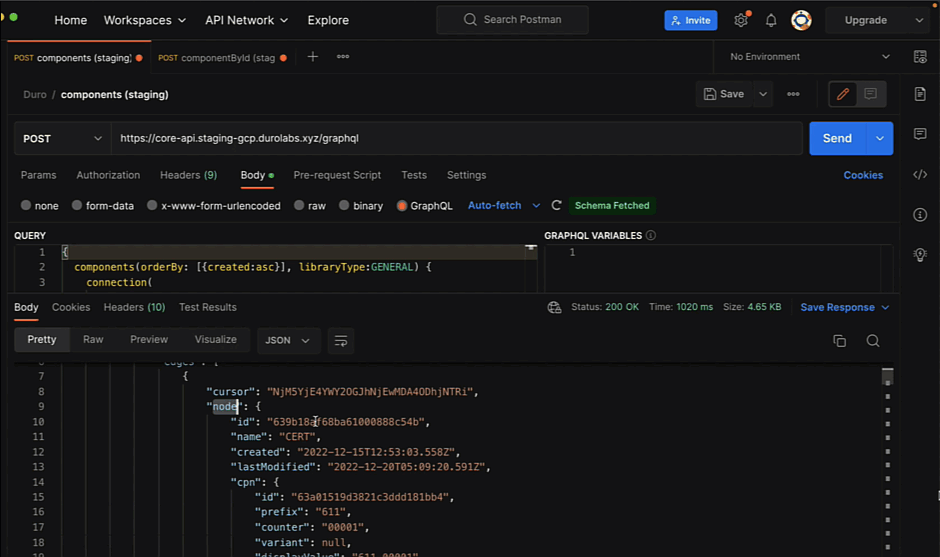Screen dimensions: 940x557
Task: Open the Params tab
Action: click(38, 175)
